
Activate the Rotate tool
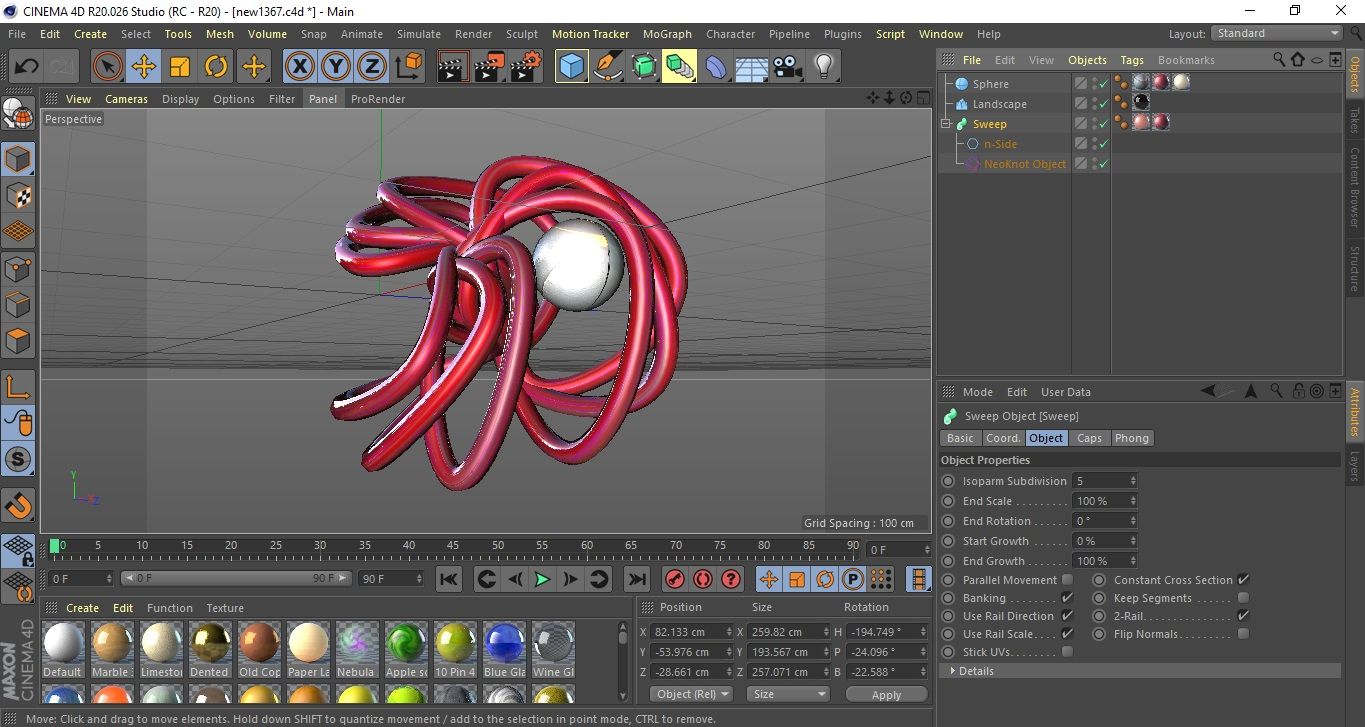tap(216, 67)
